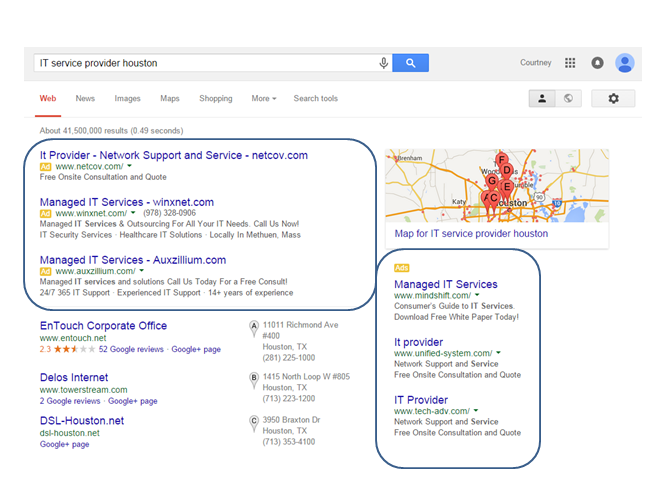Open the settings gear button
Viewport: 668px width, 493px height.
(x=613, y=99)
